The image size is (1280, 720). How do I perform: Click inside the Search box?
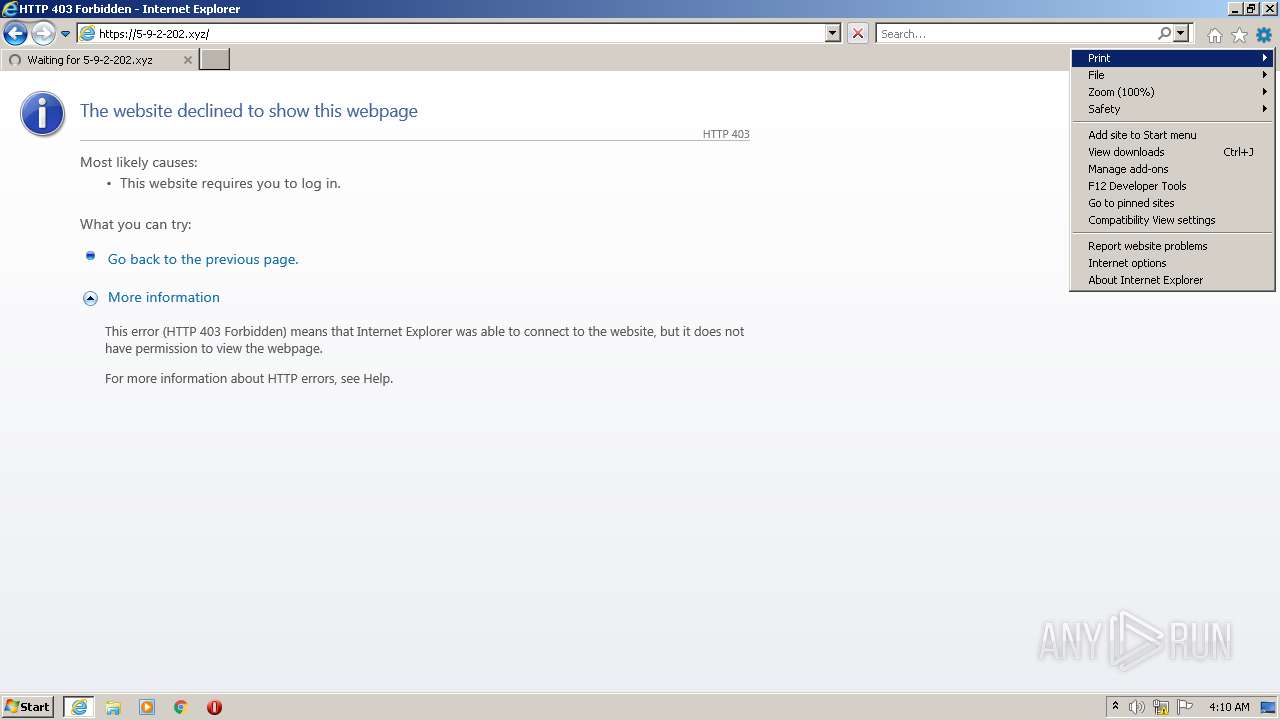click(x=1016, y=33)
